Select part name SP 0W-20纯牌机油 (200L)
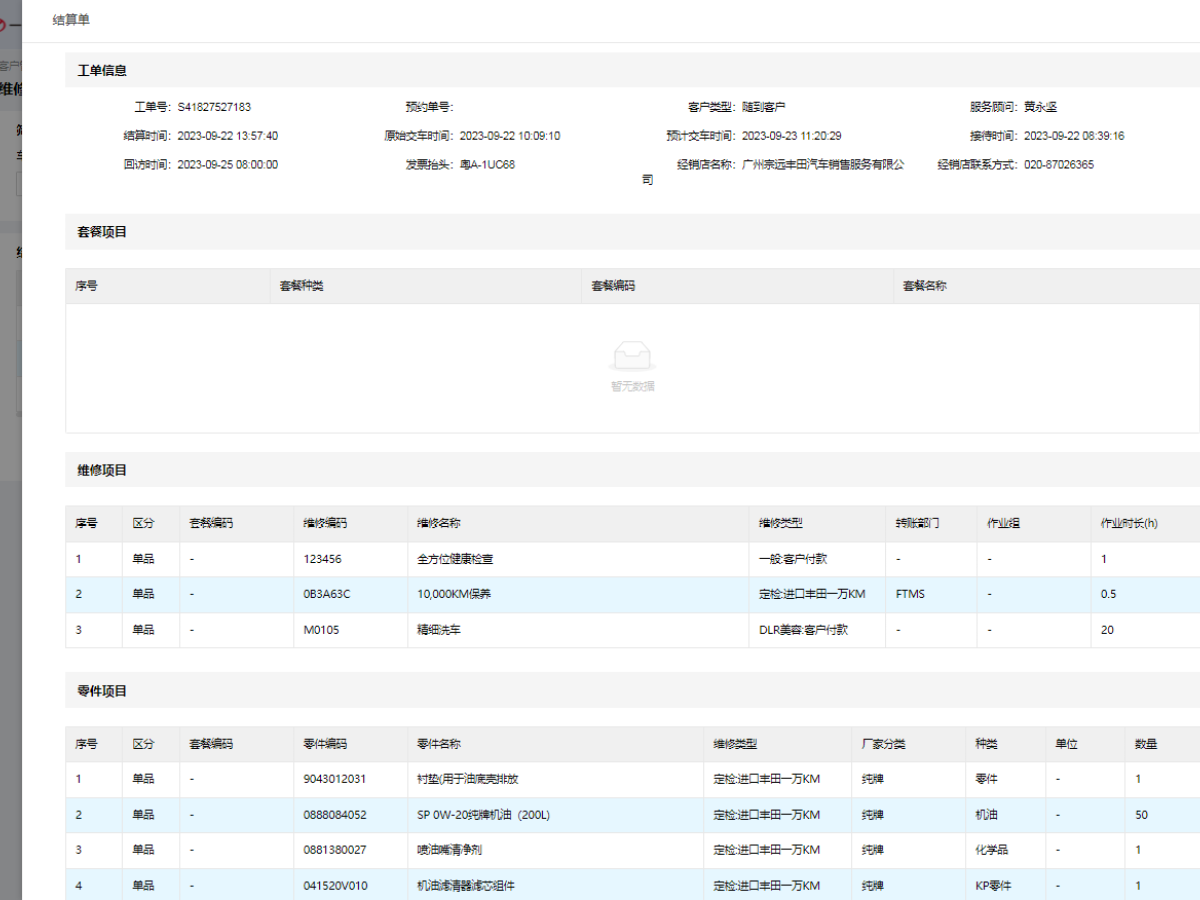 coord(483,815)
